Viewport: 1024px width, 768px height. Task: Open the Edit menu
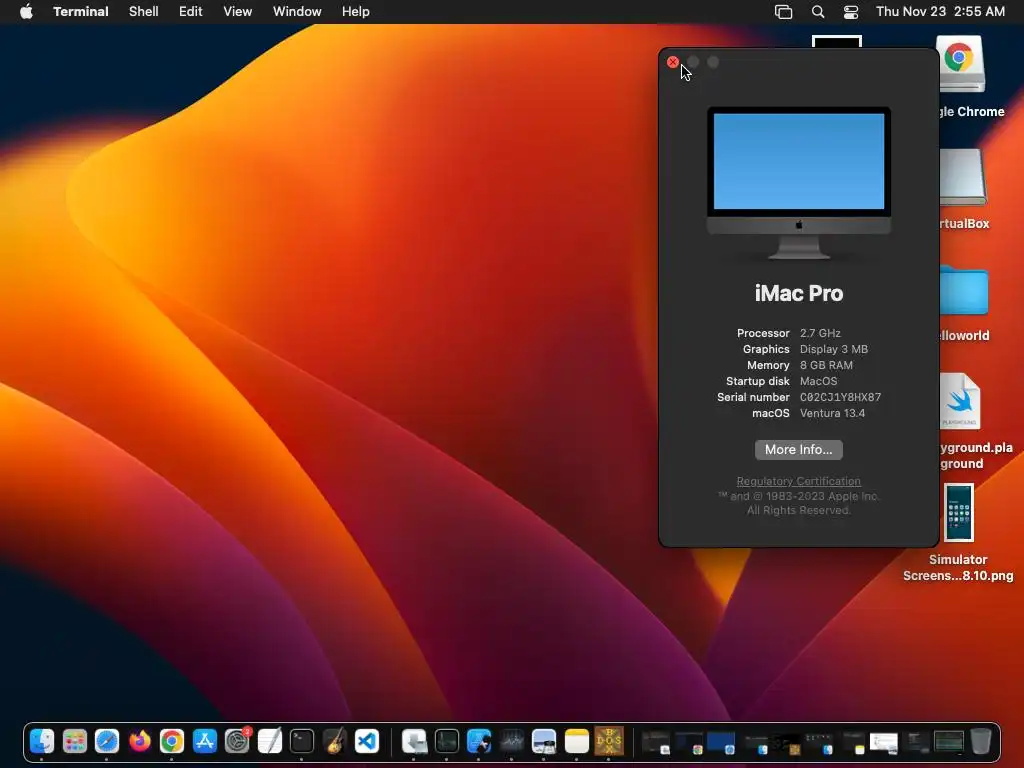click(191, 12)
